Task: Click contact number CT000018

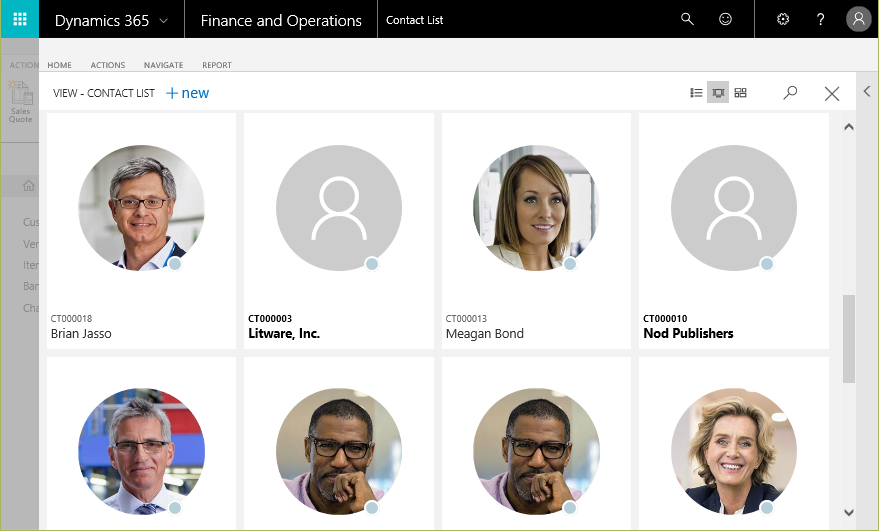Action: (71, 318)
